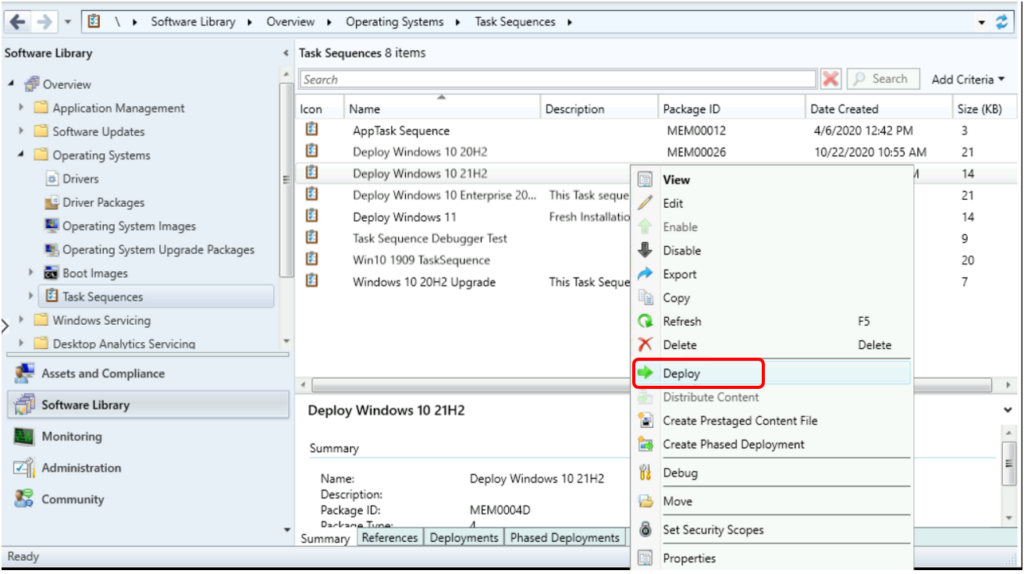Open the Assets and Compliance workspace
The width and height of the screenshot is (1024, 574).
[148, 374]
